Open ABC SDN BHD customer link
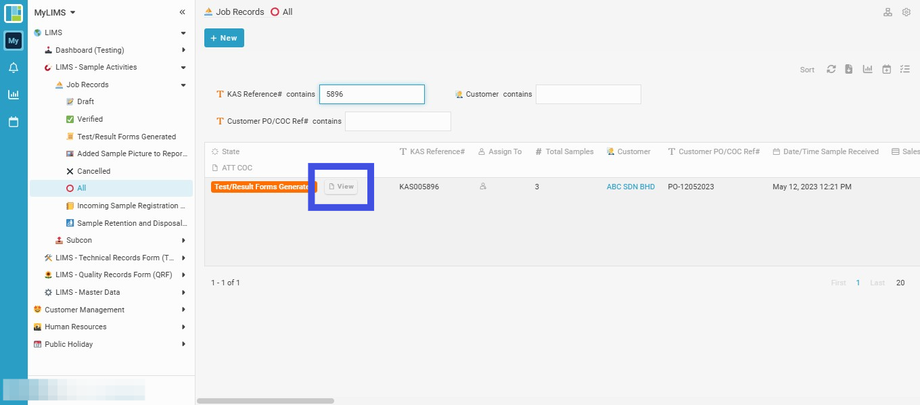This screenshot has width=920, height=405. coord(631,187)
